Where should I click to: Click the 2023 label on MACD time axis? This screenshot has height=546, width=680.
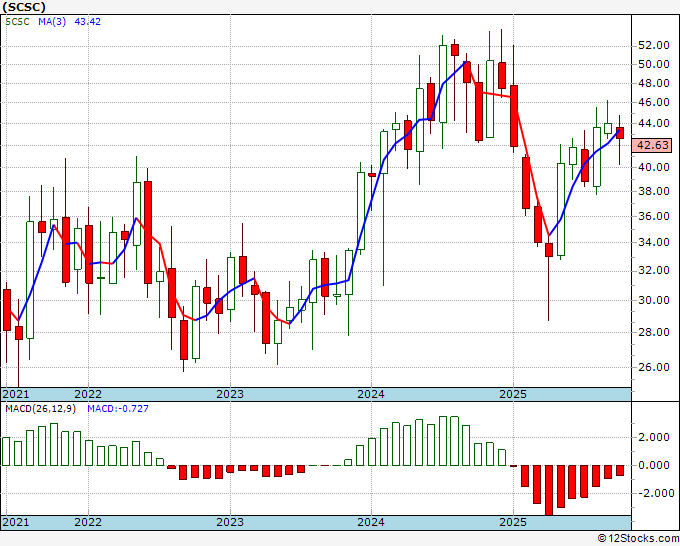click(x=230, y=522)
